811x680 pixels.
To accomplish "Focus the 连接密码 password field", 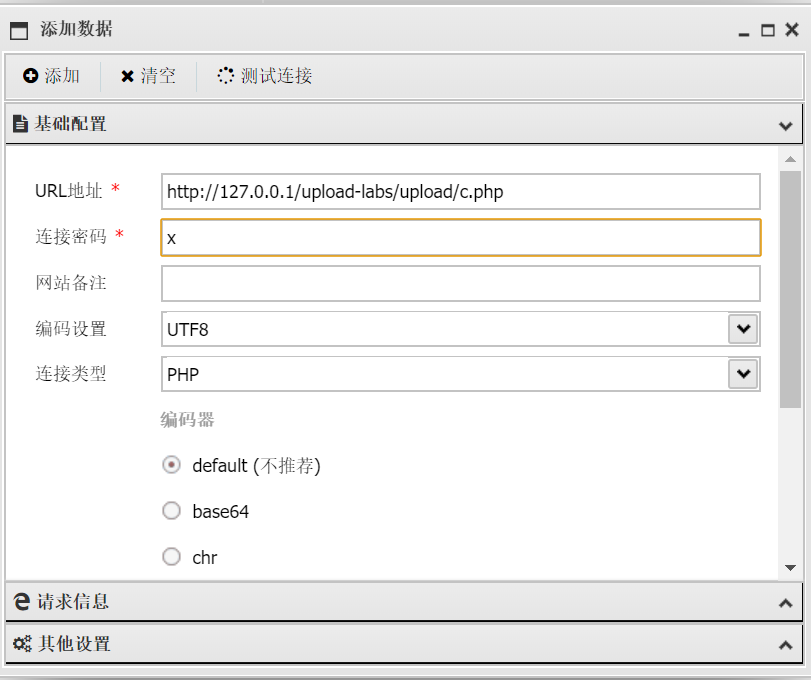I will pyautogui.click(x=461, y=237).
